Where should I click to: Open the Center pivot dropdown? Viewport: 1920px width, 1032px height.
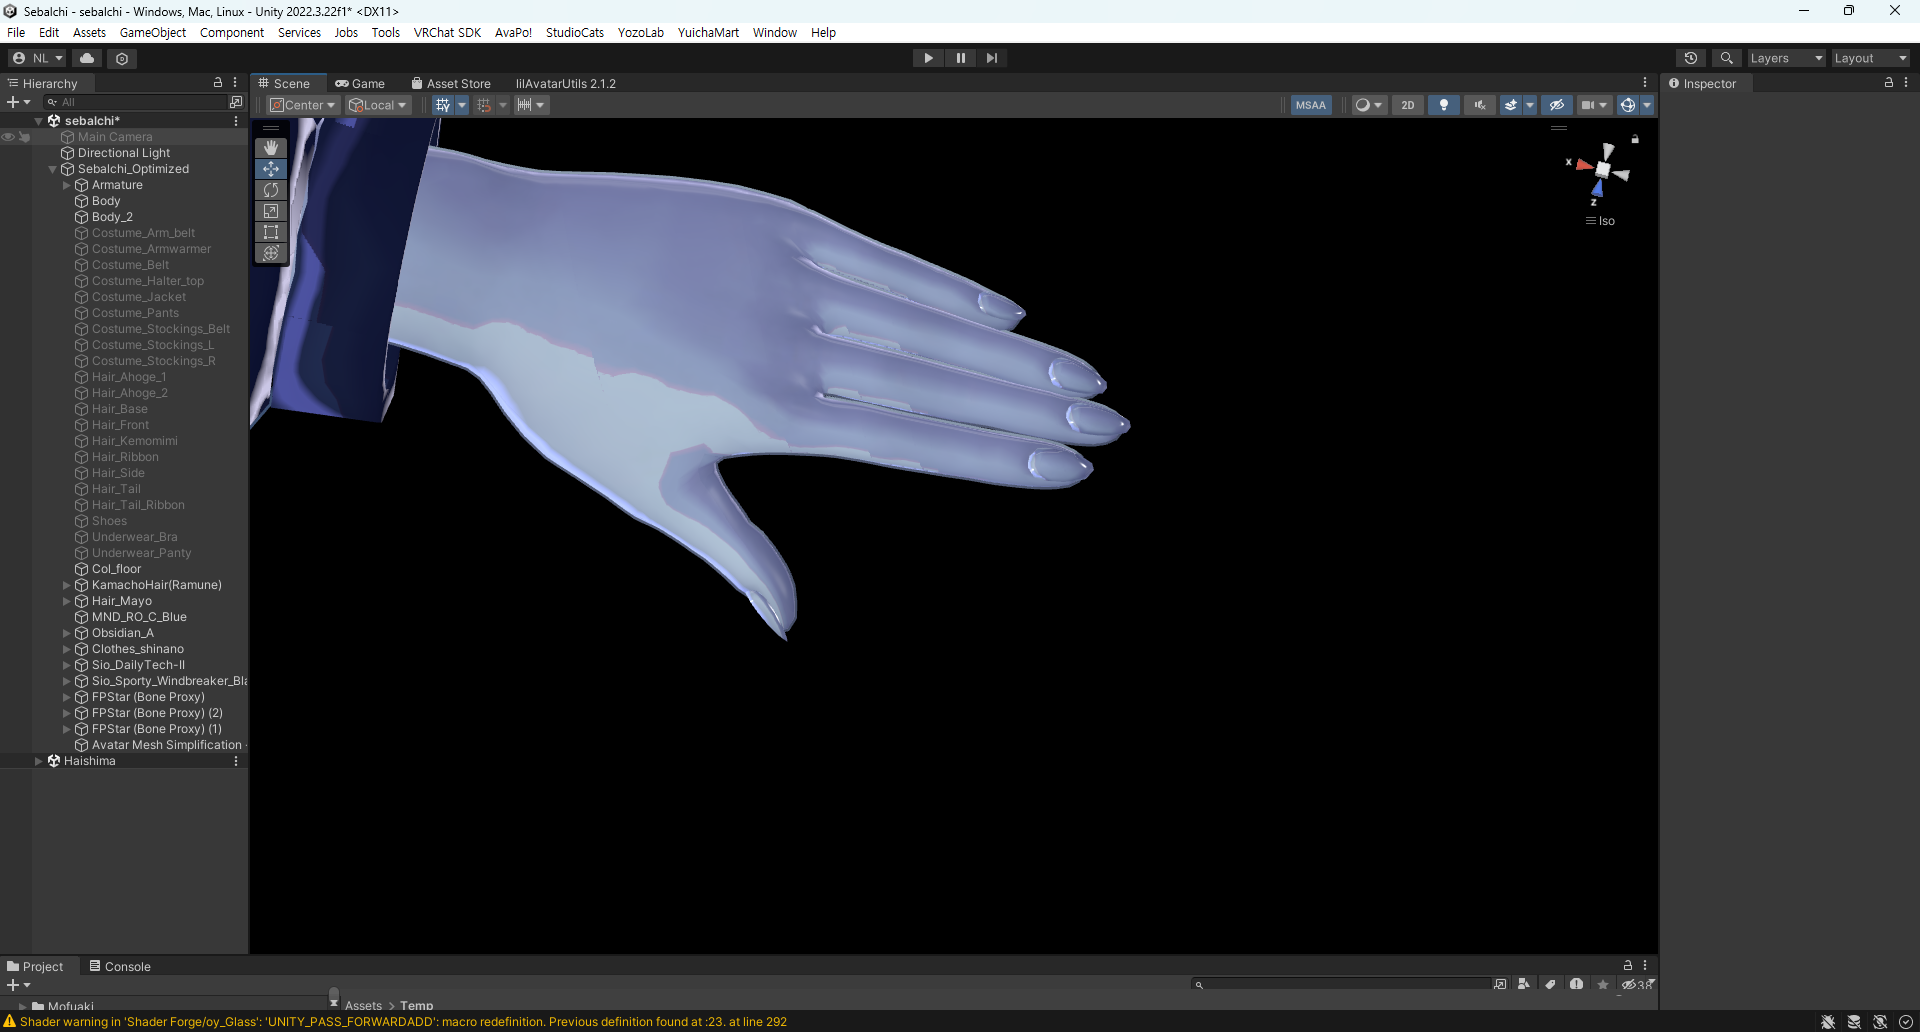(302, 105)
